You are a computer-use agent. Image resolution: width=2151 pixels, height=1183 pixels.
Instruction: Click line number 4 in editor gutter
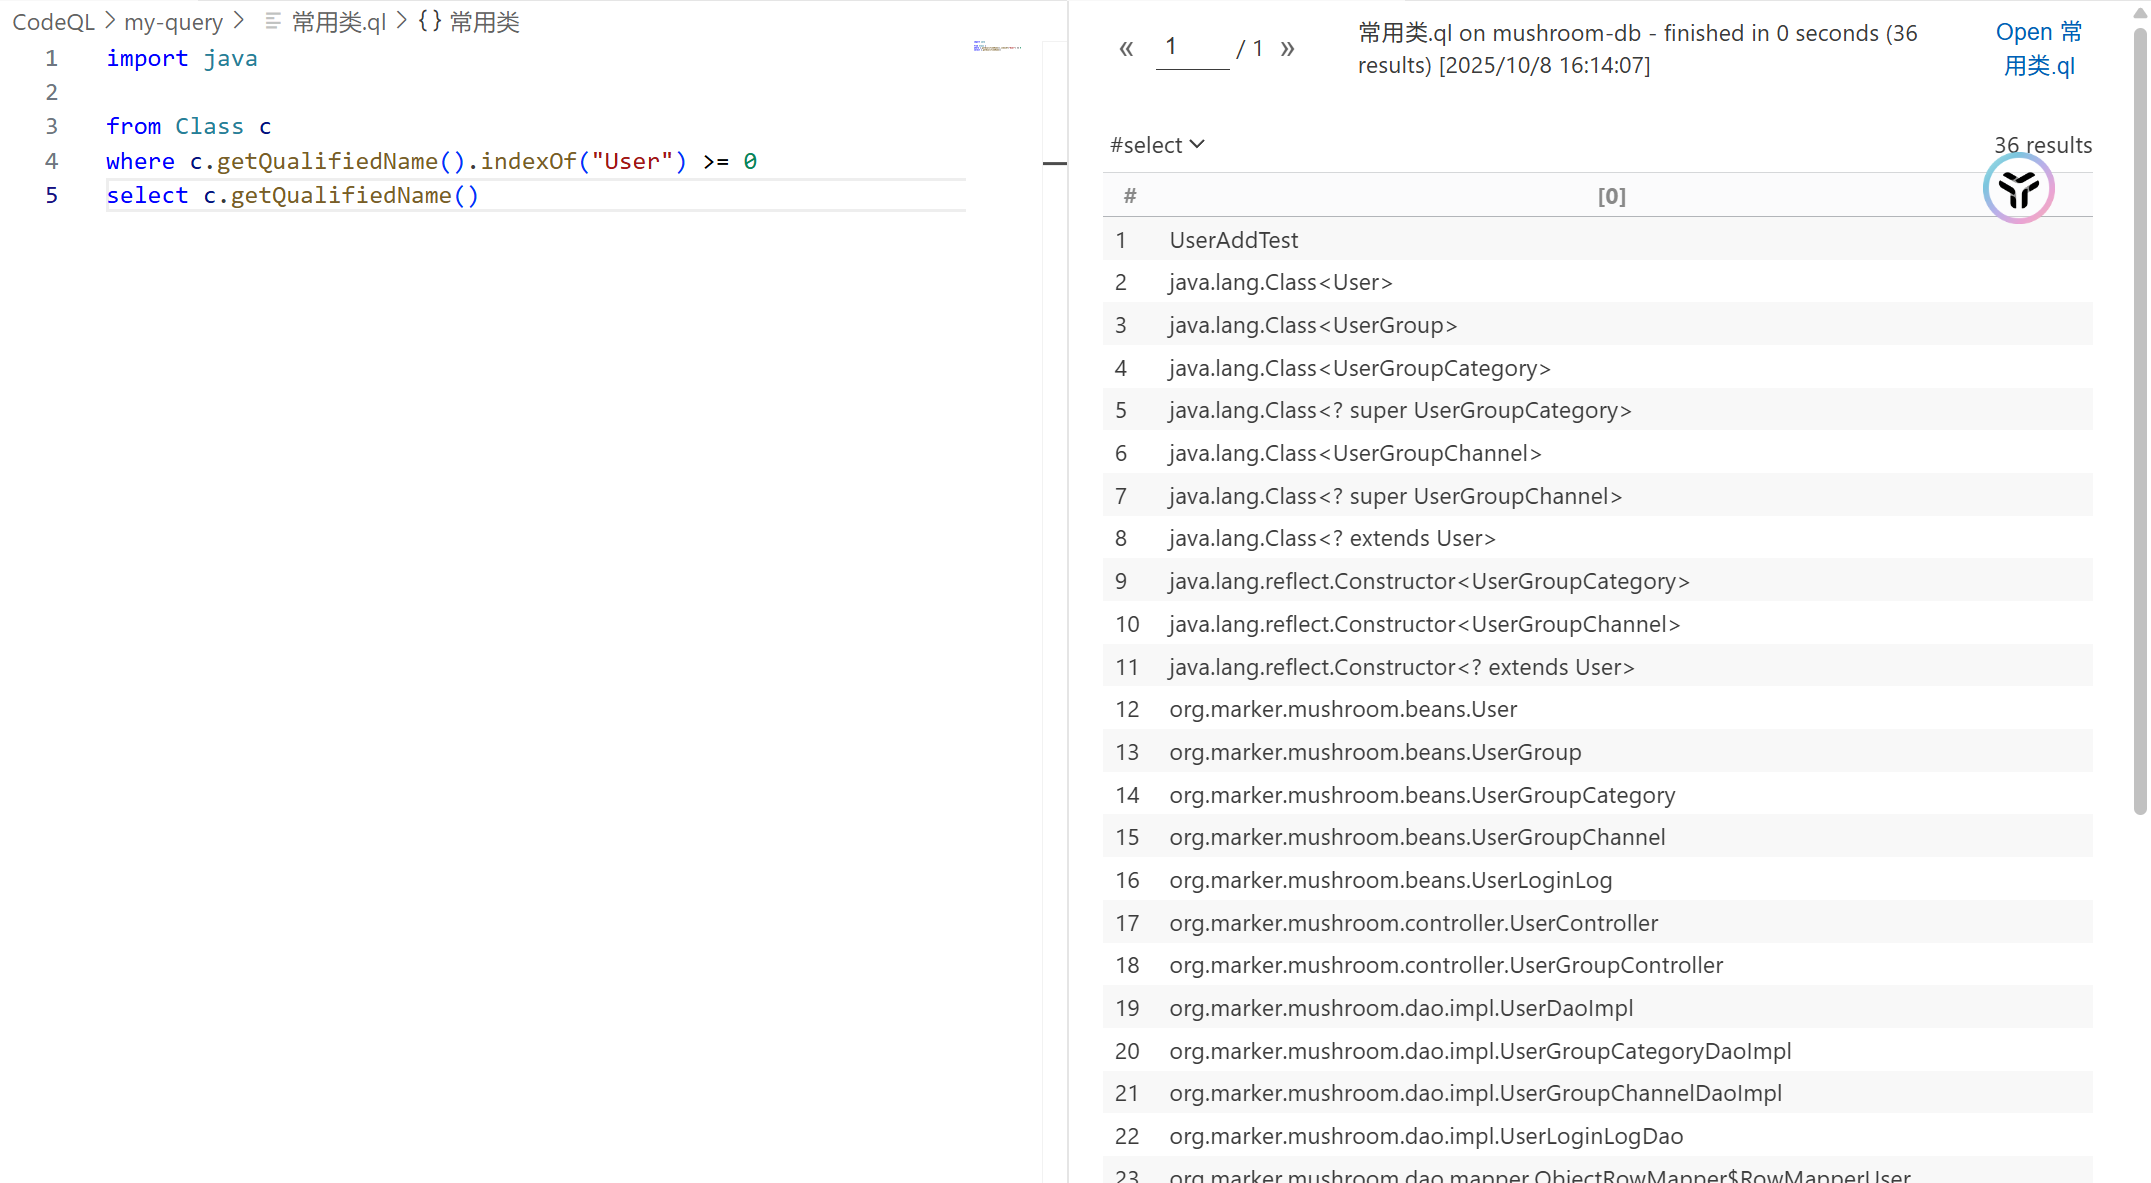[x=51, y=161]
